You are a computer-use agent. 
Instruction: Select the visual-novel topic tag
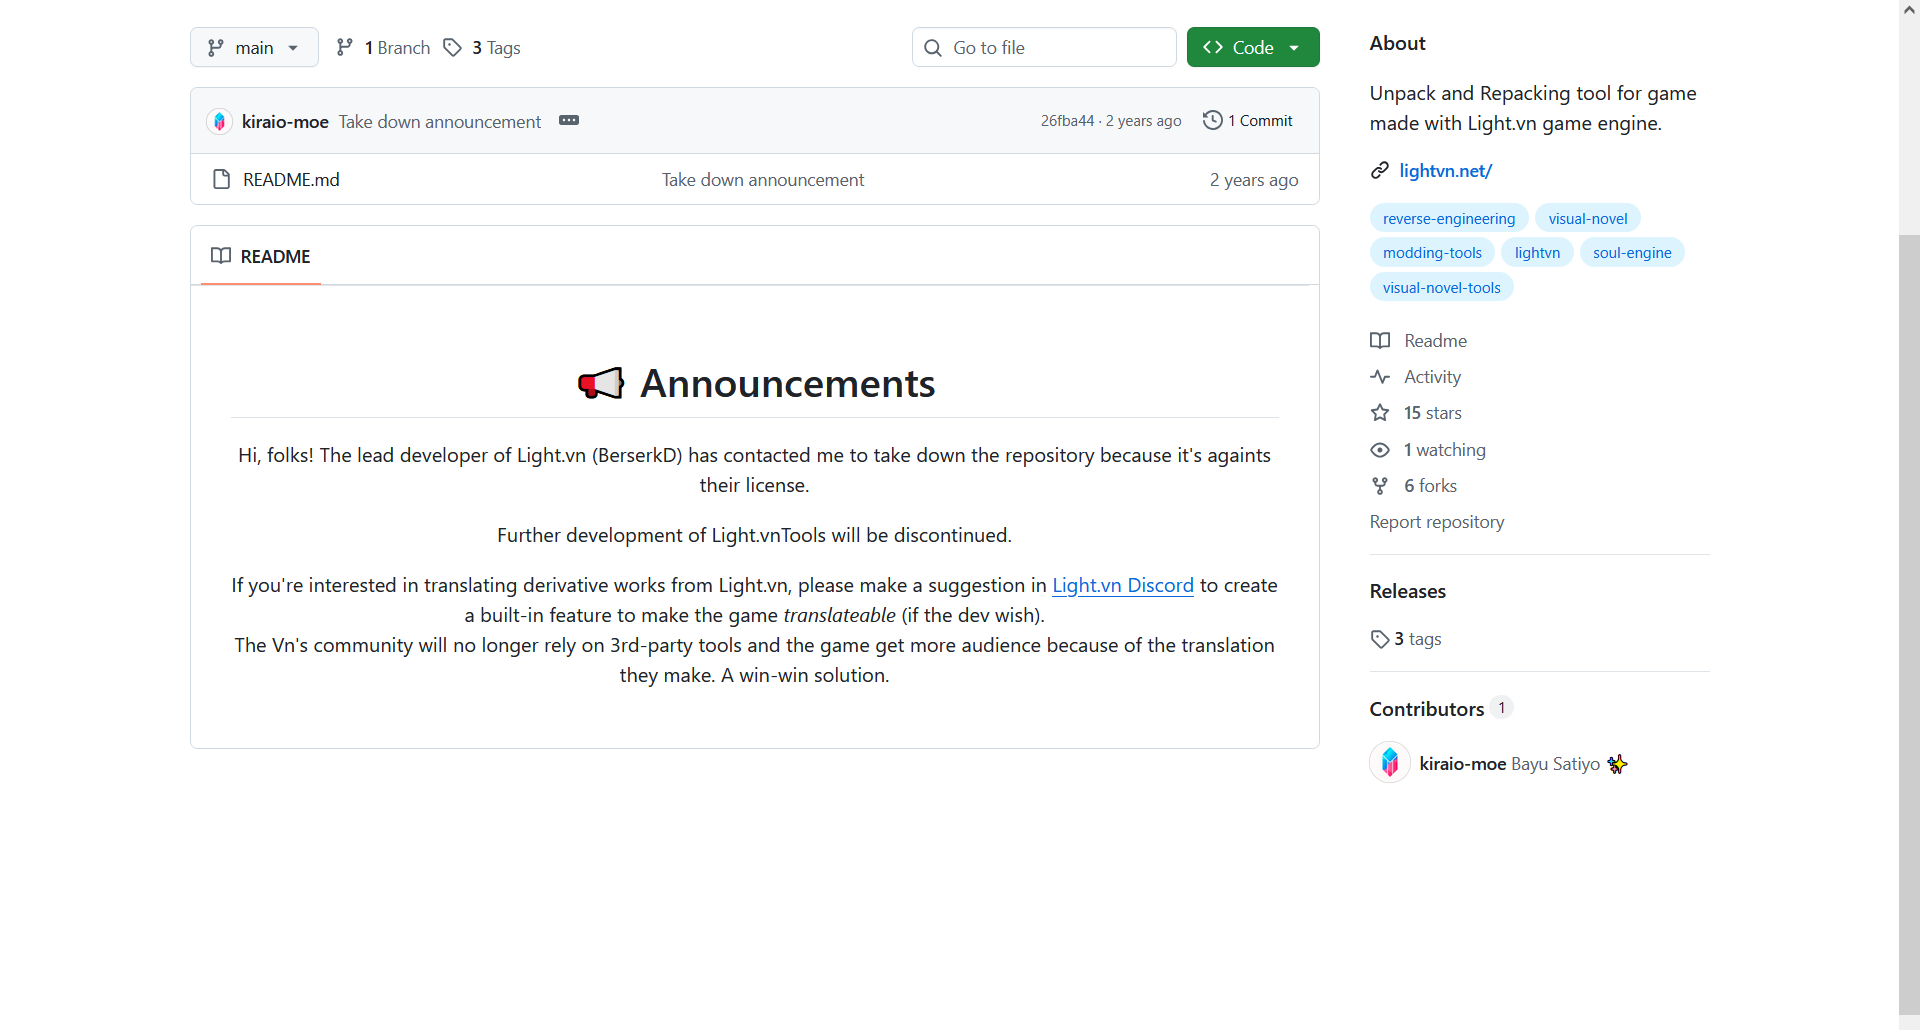pyautogui.click(x=1588, y=218)
